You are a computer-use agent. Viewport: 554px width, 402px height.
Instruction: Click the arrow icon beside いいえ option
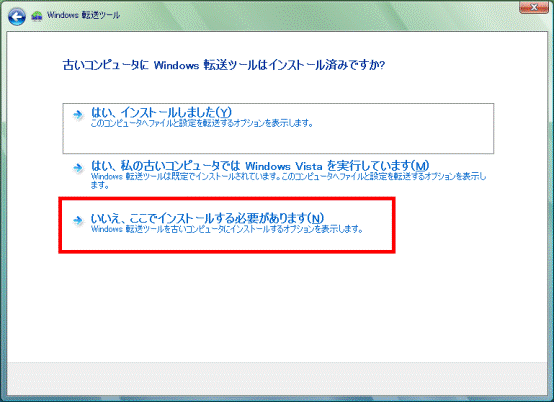coord(77,220)
